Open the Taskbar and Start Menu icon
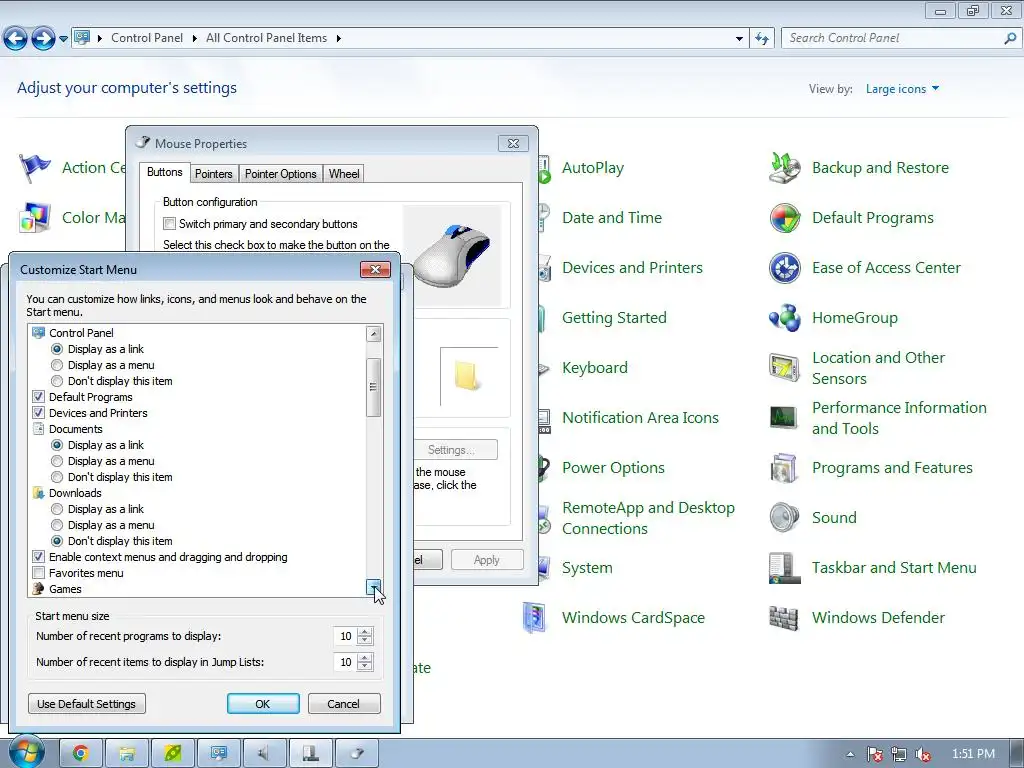This screenshot has height=768, width=1024. [x=784, y=568]
